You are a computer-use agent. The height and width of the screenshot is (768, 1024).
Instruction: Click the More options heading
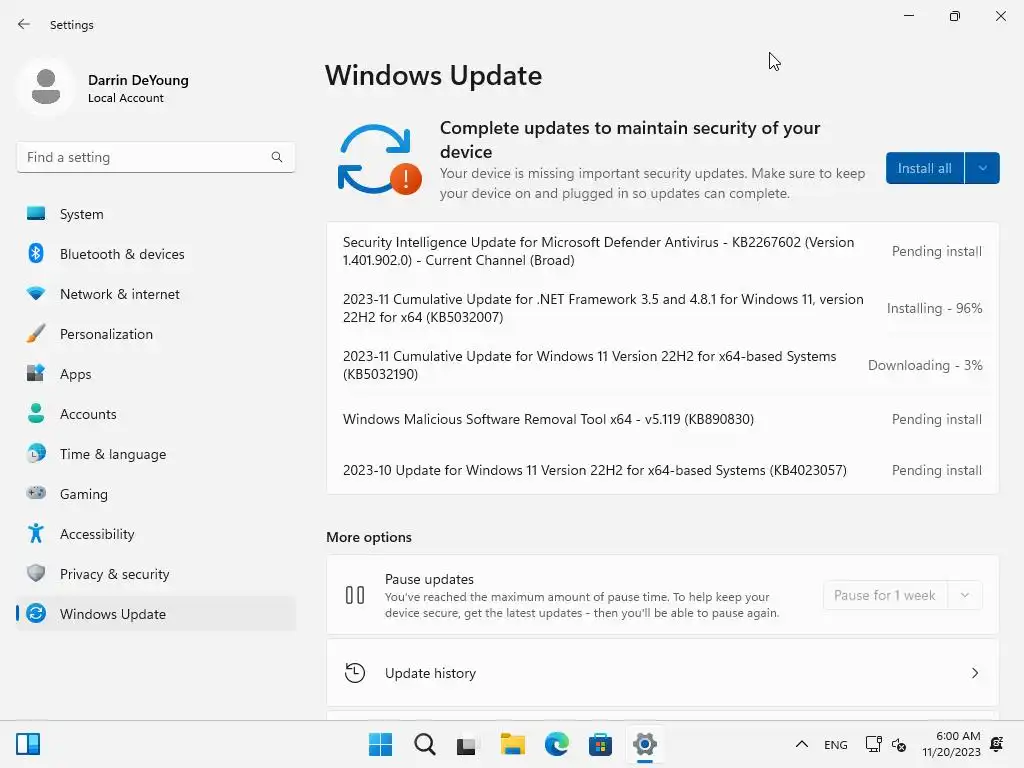click(x=369, y=537)
